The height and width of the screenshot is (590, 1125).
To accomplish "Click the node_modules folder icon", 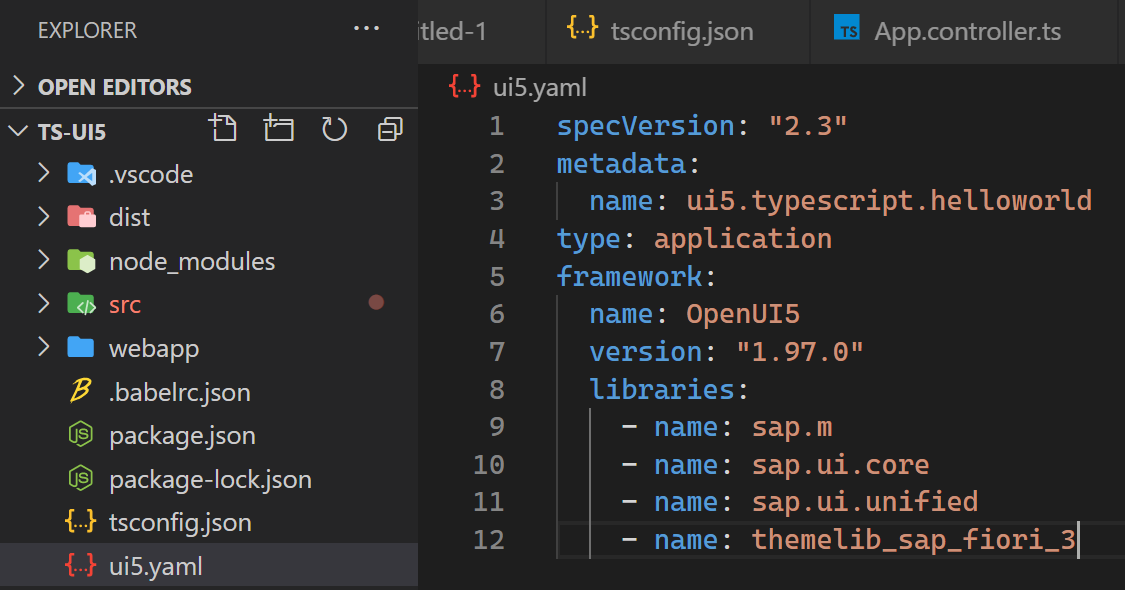I will coord(80,261).
